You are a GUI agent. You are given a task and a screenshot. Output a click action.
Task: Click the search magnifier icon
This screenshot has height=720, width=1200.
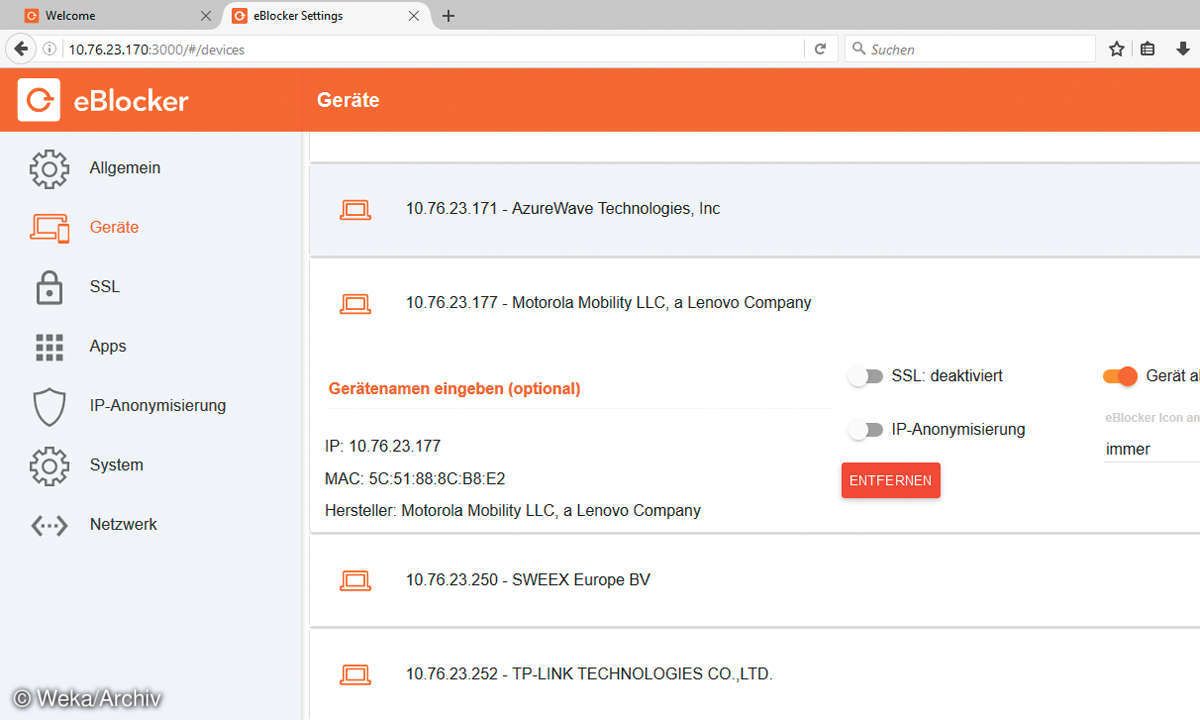pyautogui.click(x=858, y=49)
